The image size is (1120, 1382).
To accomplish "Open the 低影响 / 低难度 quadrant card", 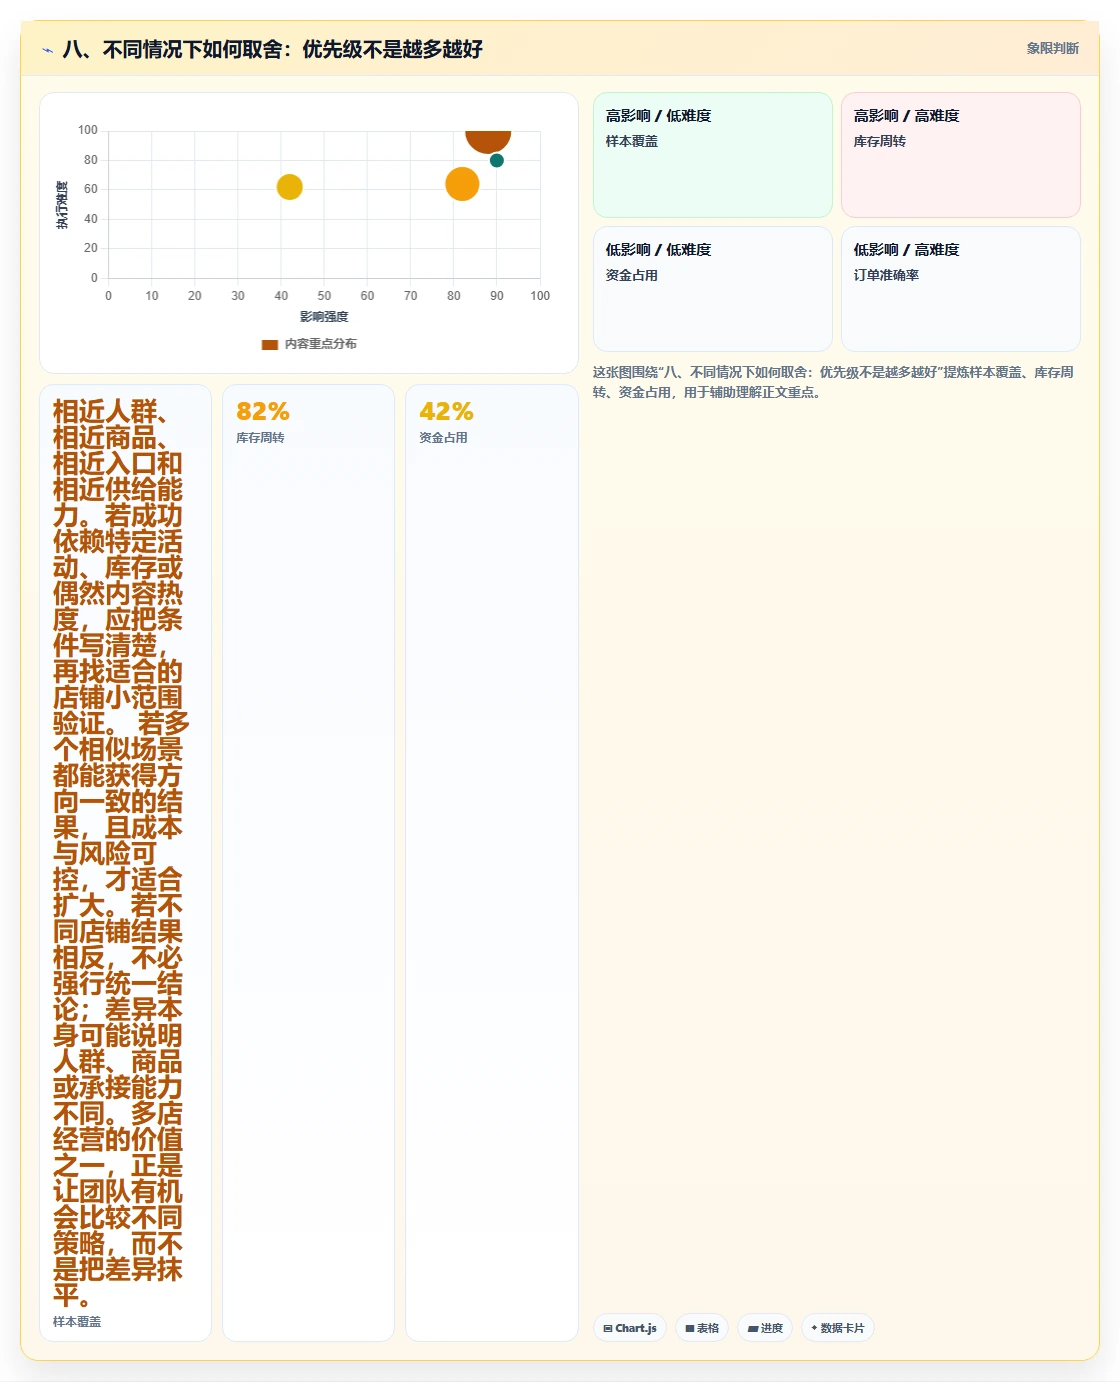I will pyautogui.click(x=713, y=289).
